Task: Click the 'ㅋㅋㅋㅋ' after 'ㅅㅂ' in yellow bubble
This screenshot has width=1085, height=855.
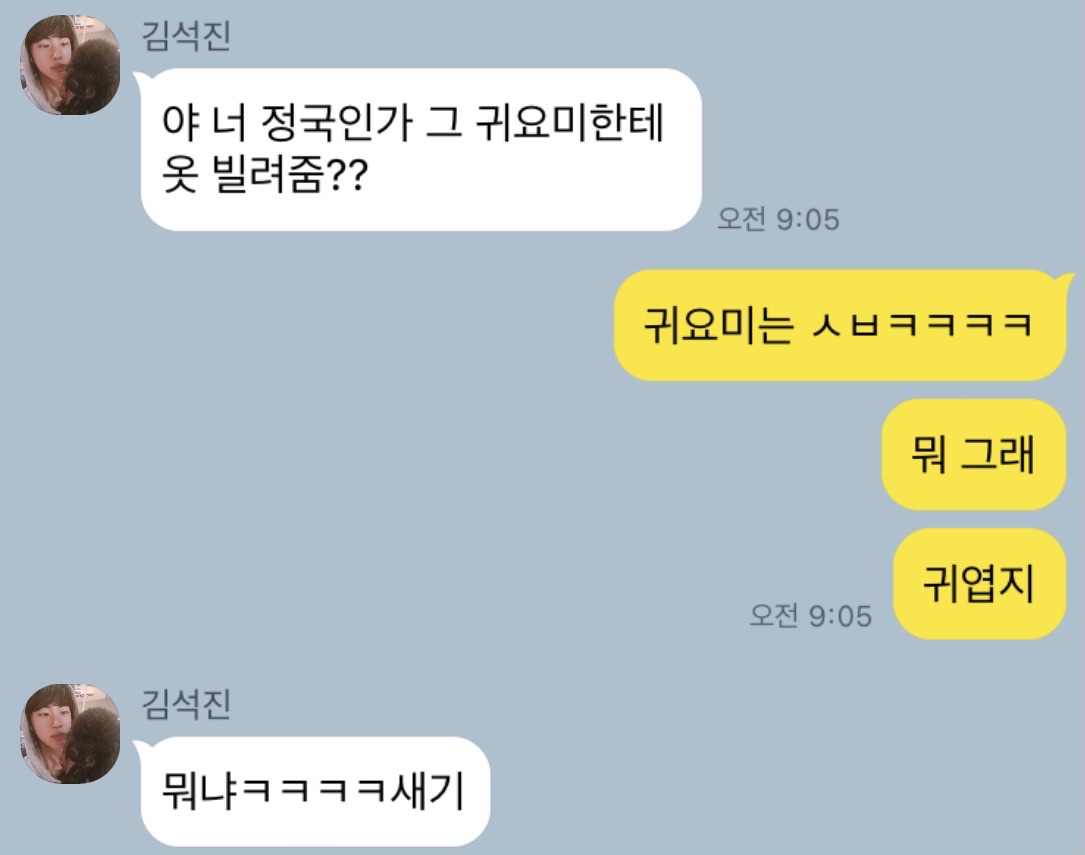Action: (x=960, y=325)
